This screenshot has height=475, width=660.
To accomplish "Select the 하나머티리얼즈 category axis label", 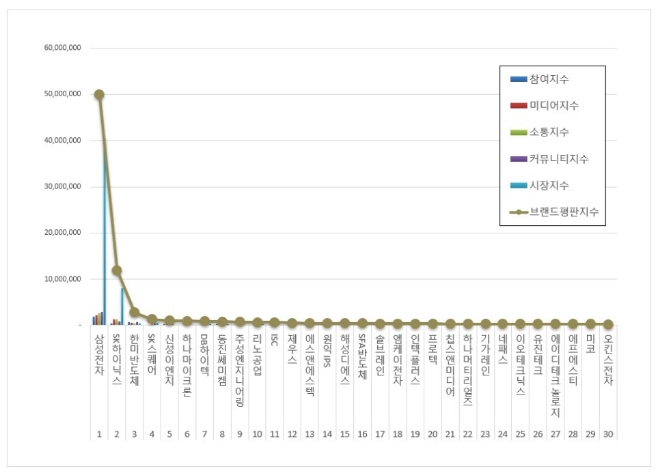I will (467, 372).
